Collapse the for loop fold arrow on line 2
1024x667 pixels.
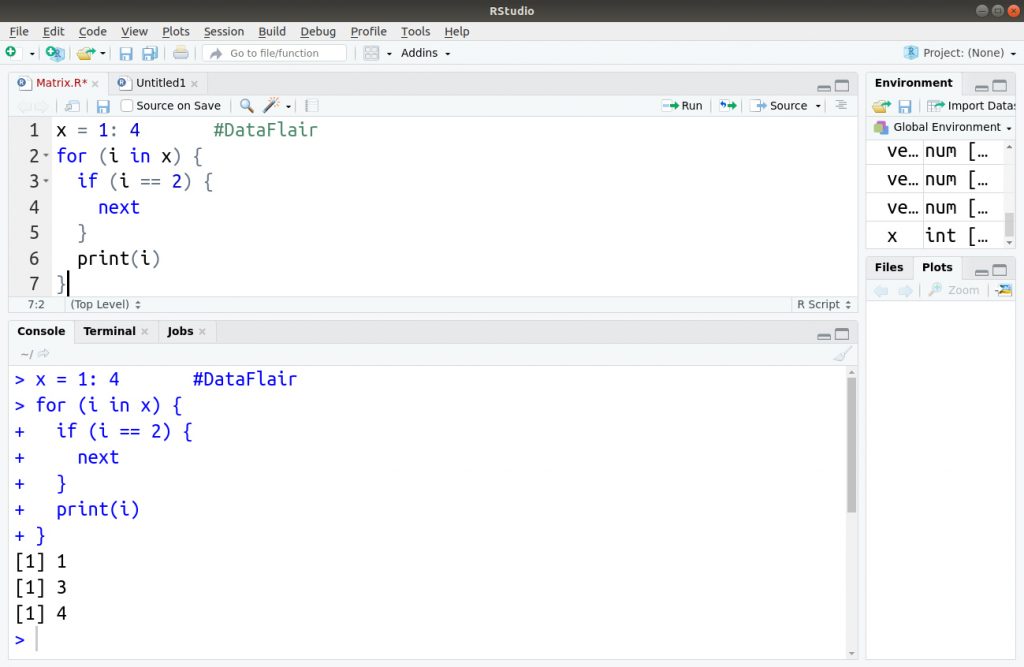(46, 155)
